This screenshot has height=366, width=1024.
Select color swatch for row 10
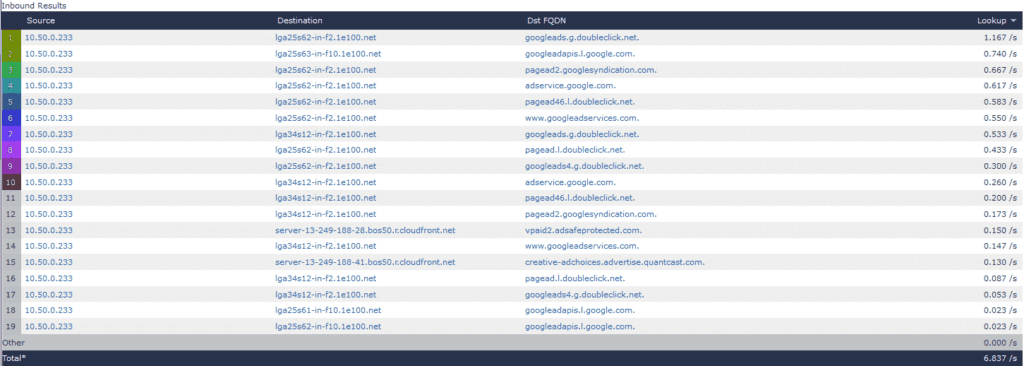click(x=10, y=182)
